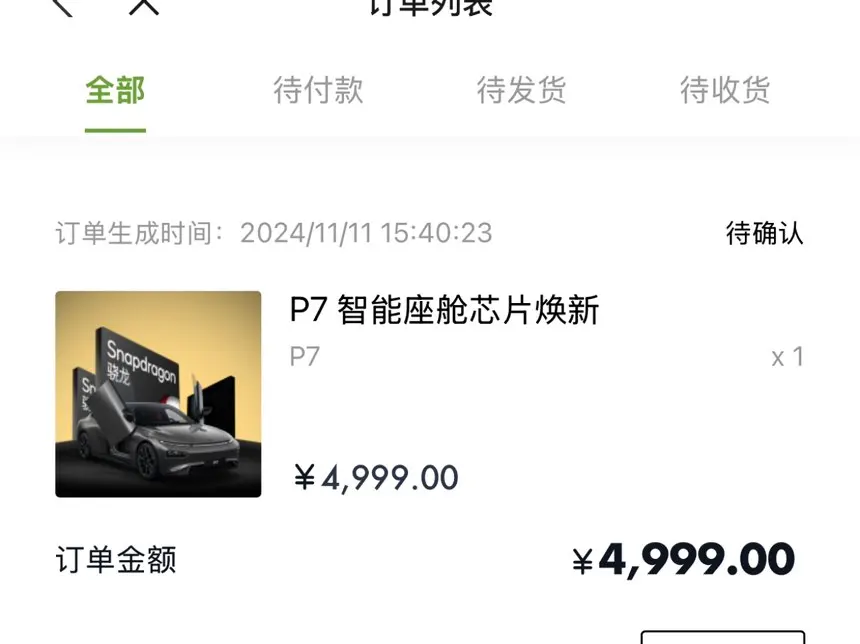Switch to the 待付款 tab
The image size is (860, 644).
tap(318, 90)
